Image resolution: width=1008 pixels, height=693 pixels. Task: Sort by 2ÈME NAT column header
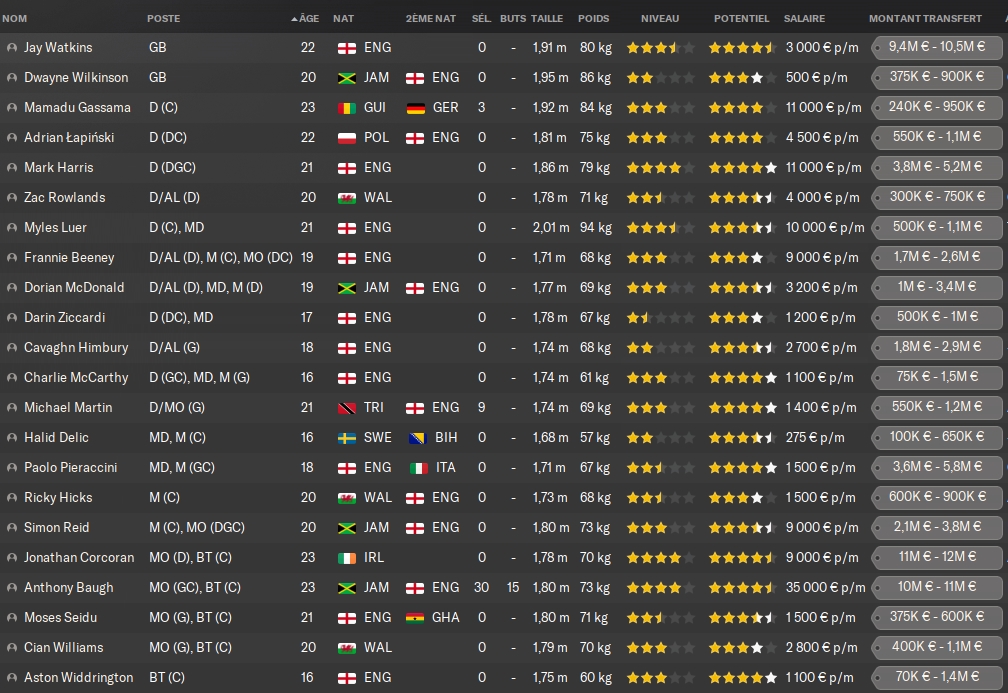point(431,19)
